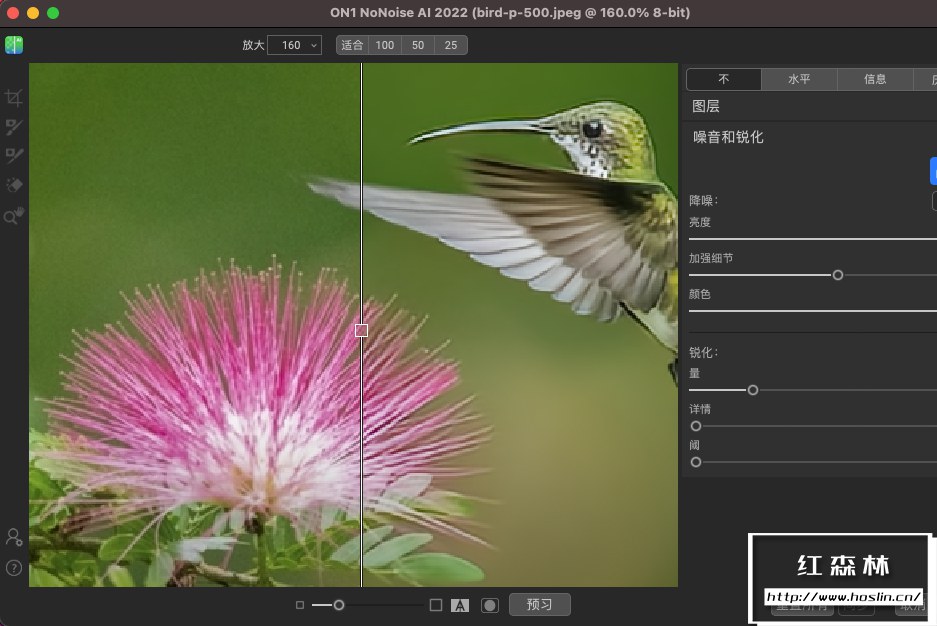Toggle the mask overlay circle button
Screen dimensions: 937x626
489,605
